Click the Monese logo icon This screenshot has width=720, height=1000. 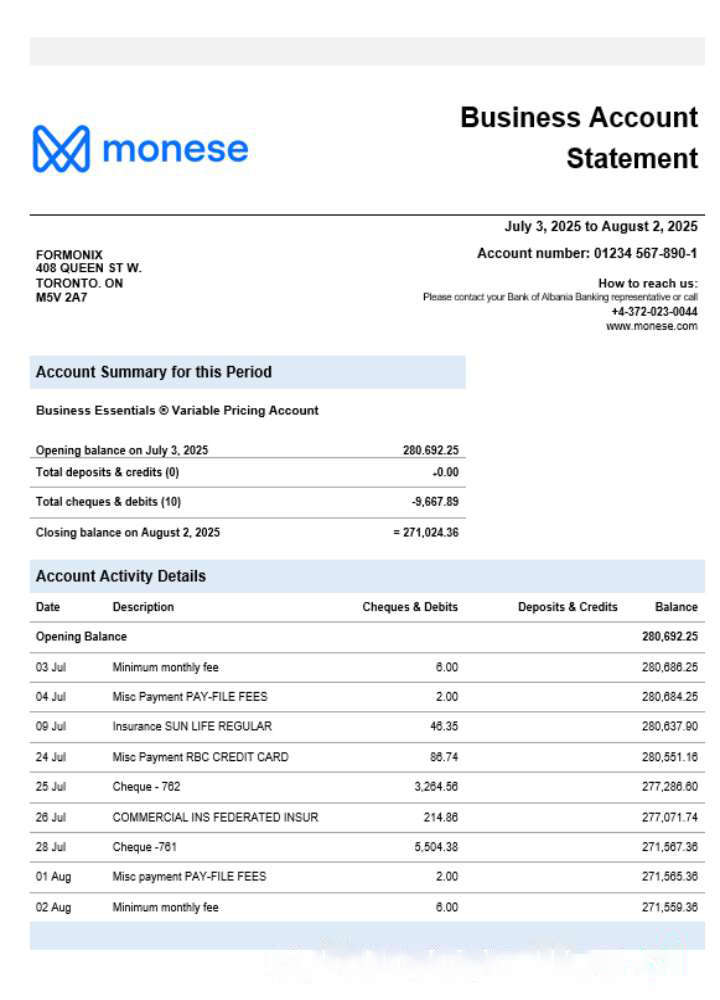[61, 149]
